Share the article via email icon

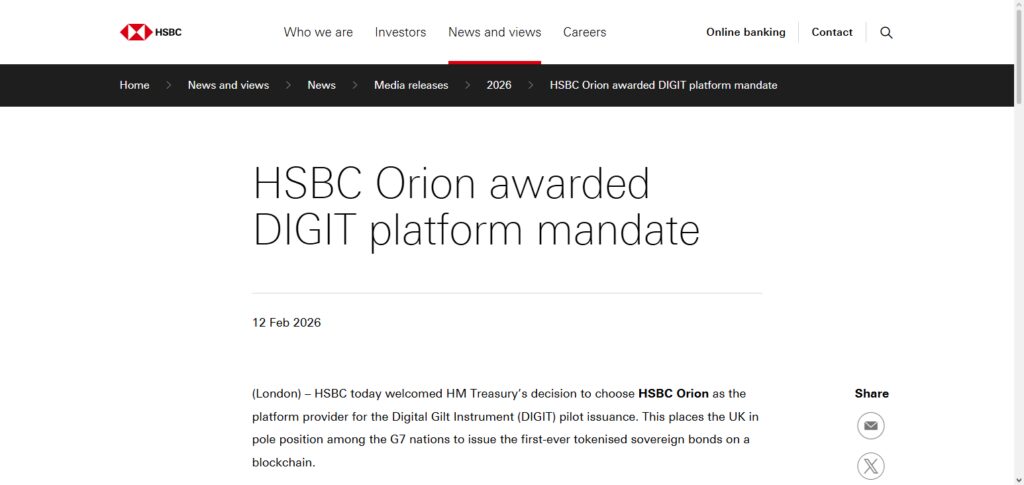[871, 426]
